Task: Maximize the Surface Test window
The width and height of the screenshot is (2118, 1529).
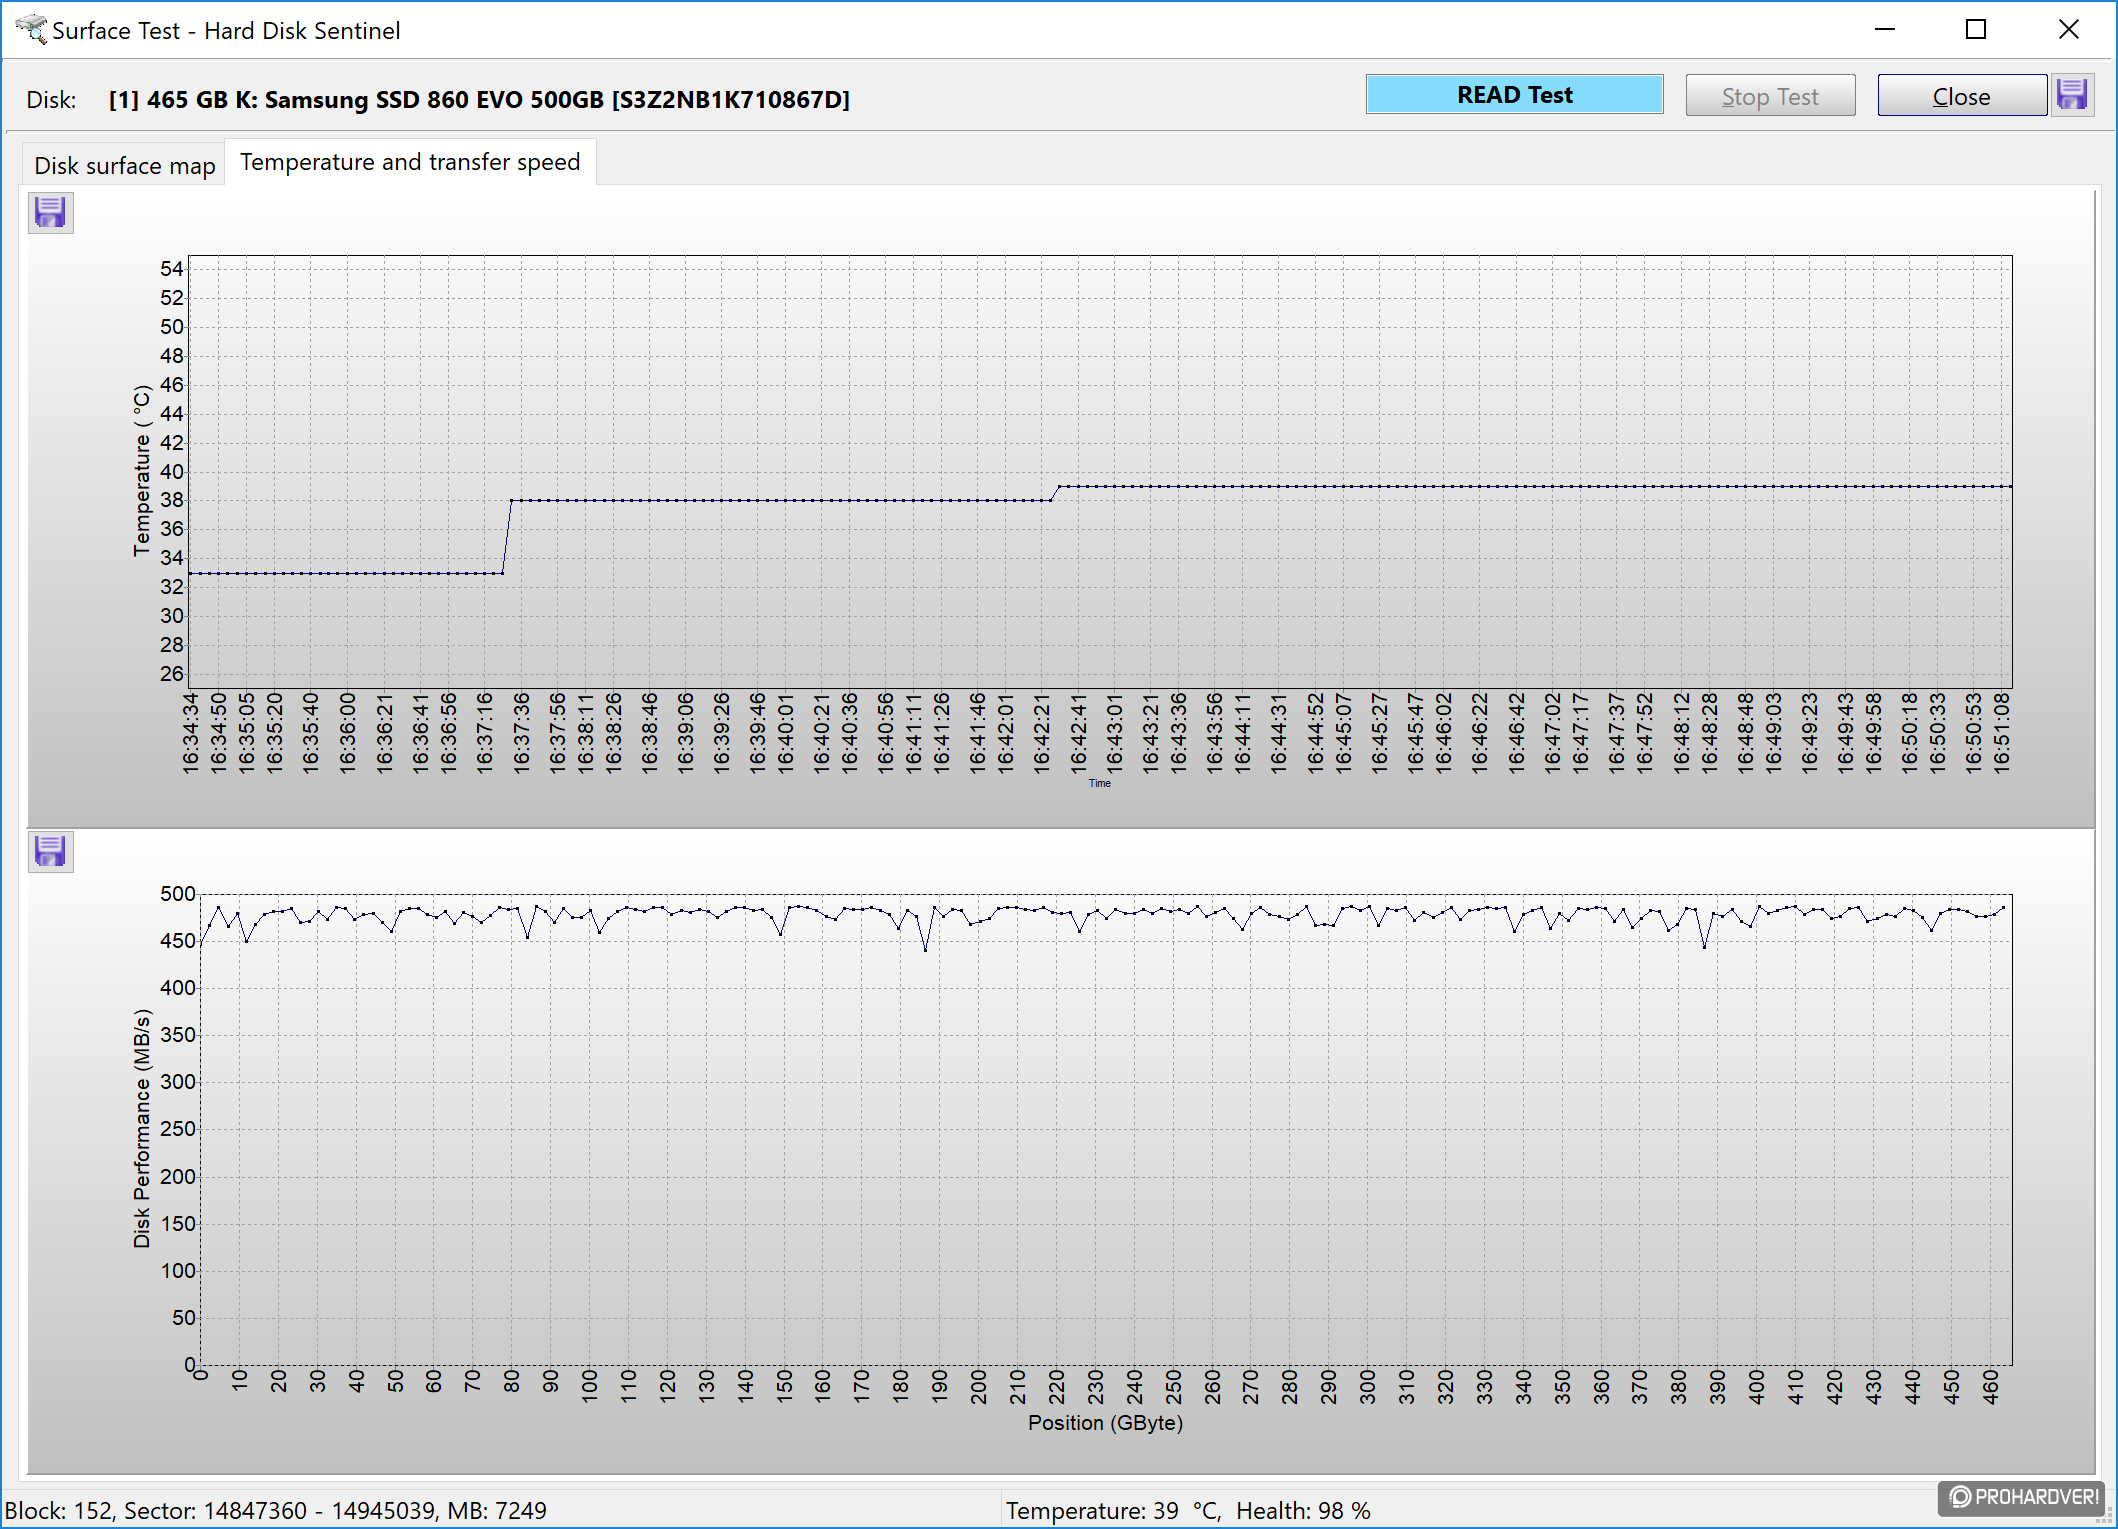Action: pos(1976,30)
